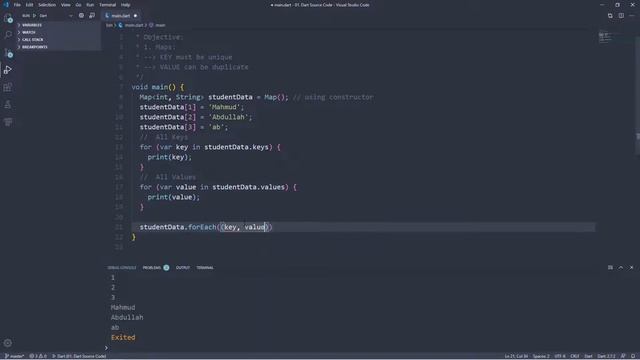640x360 pixels.
Task: Open the Search view in the activity bar
Action: point(8,35)
